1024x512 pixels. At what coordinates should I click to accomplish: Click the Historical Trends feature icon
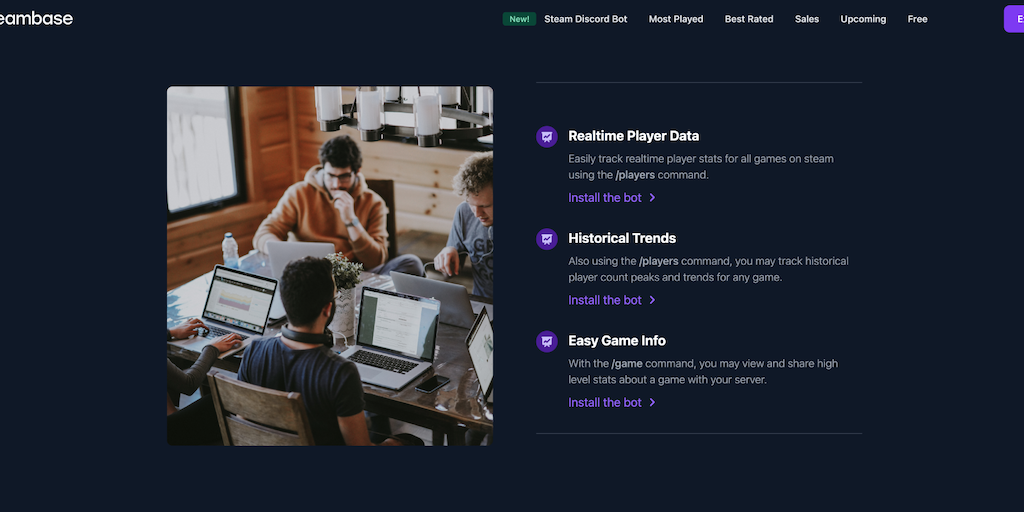pyautogui.click(x=547, y=239)
